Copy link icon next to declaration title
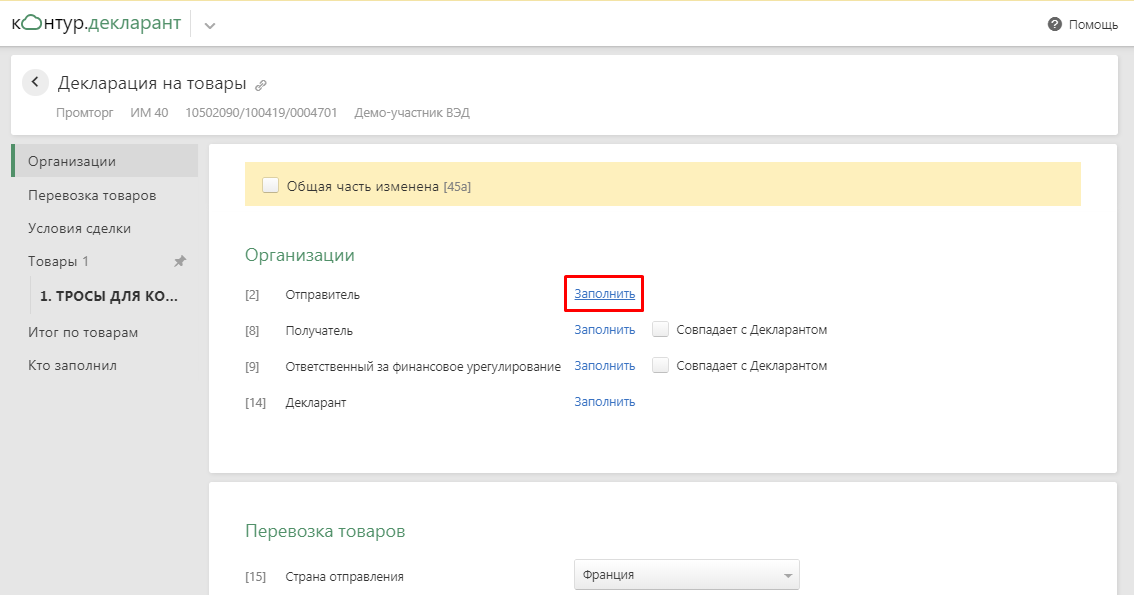The width and height of the screenshot is (1134, 595). coord(261,85)
